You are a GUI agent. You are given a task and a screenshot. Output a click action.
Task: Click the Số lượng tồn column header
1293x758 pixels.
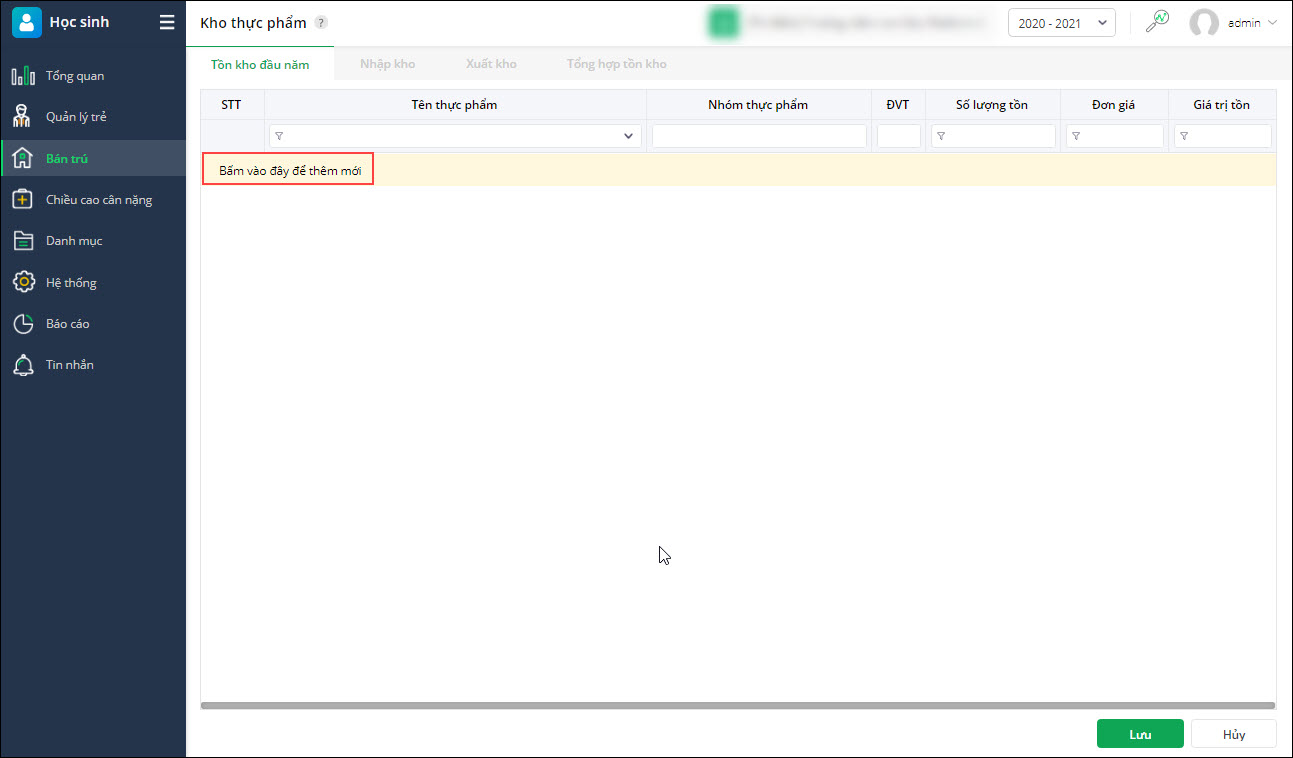(x=993, y=105)
